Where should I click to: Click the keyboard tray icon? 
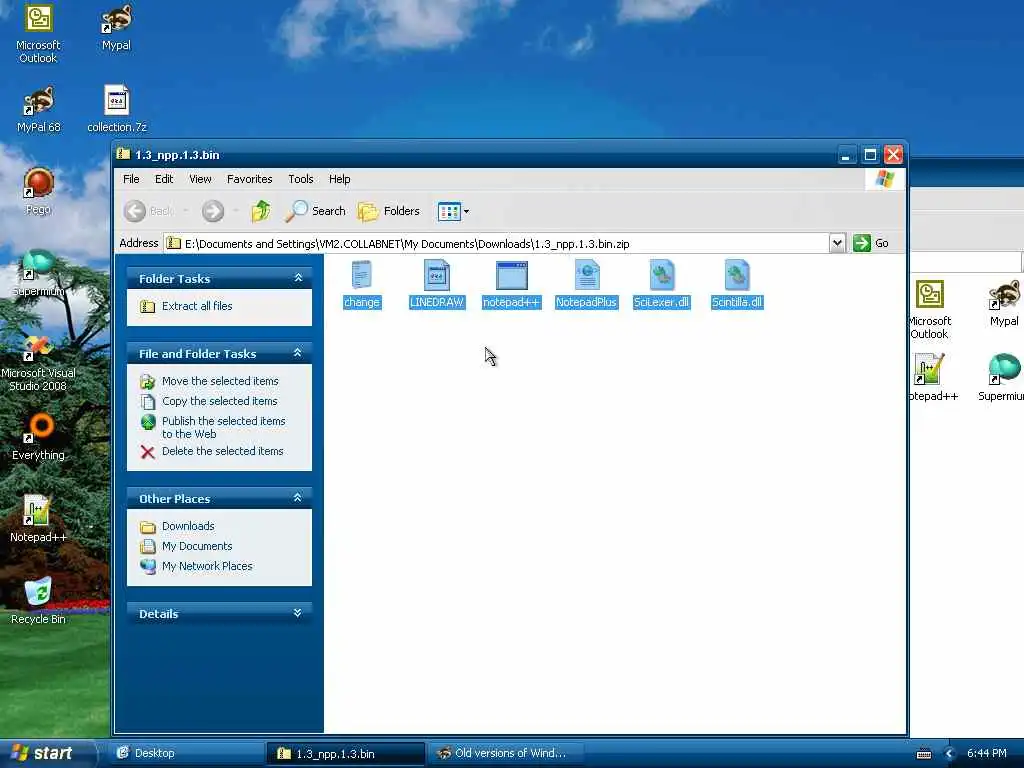pyautogui.click(x=924, y=754)
